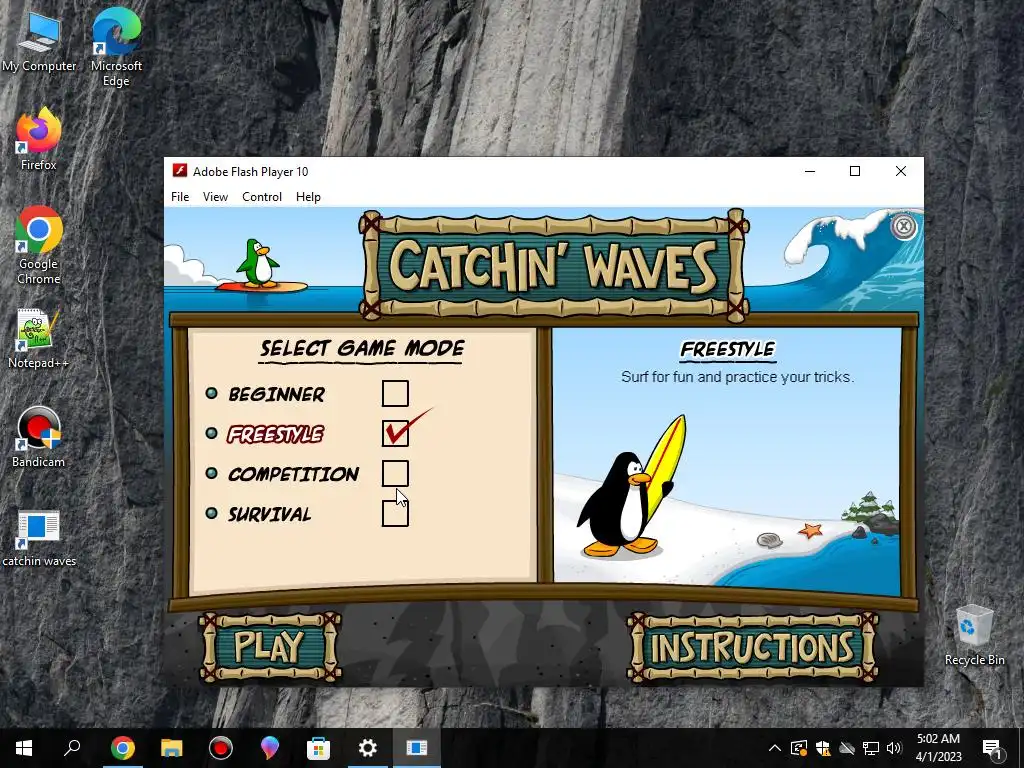This screenshot has width=1024, height=768.
Task: Open the View menu
Action: pyautogui.click(x=215, y=197)
